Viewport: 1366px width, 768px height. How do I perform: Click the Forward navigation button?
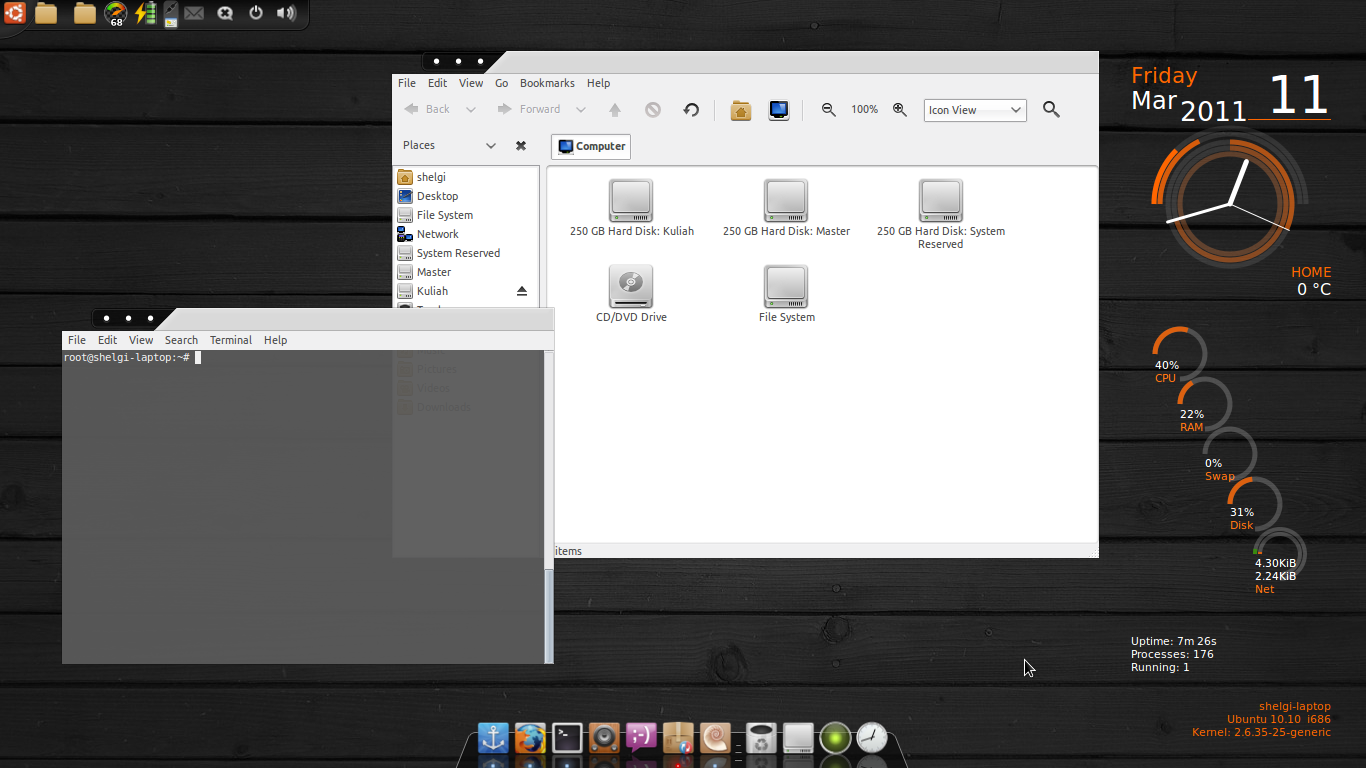tap(529, 110)
